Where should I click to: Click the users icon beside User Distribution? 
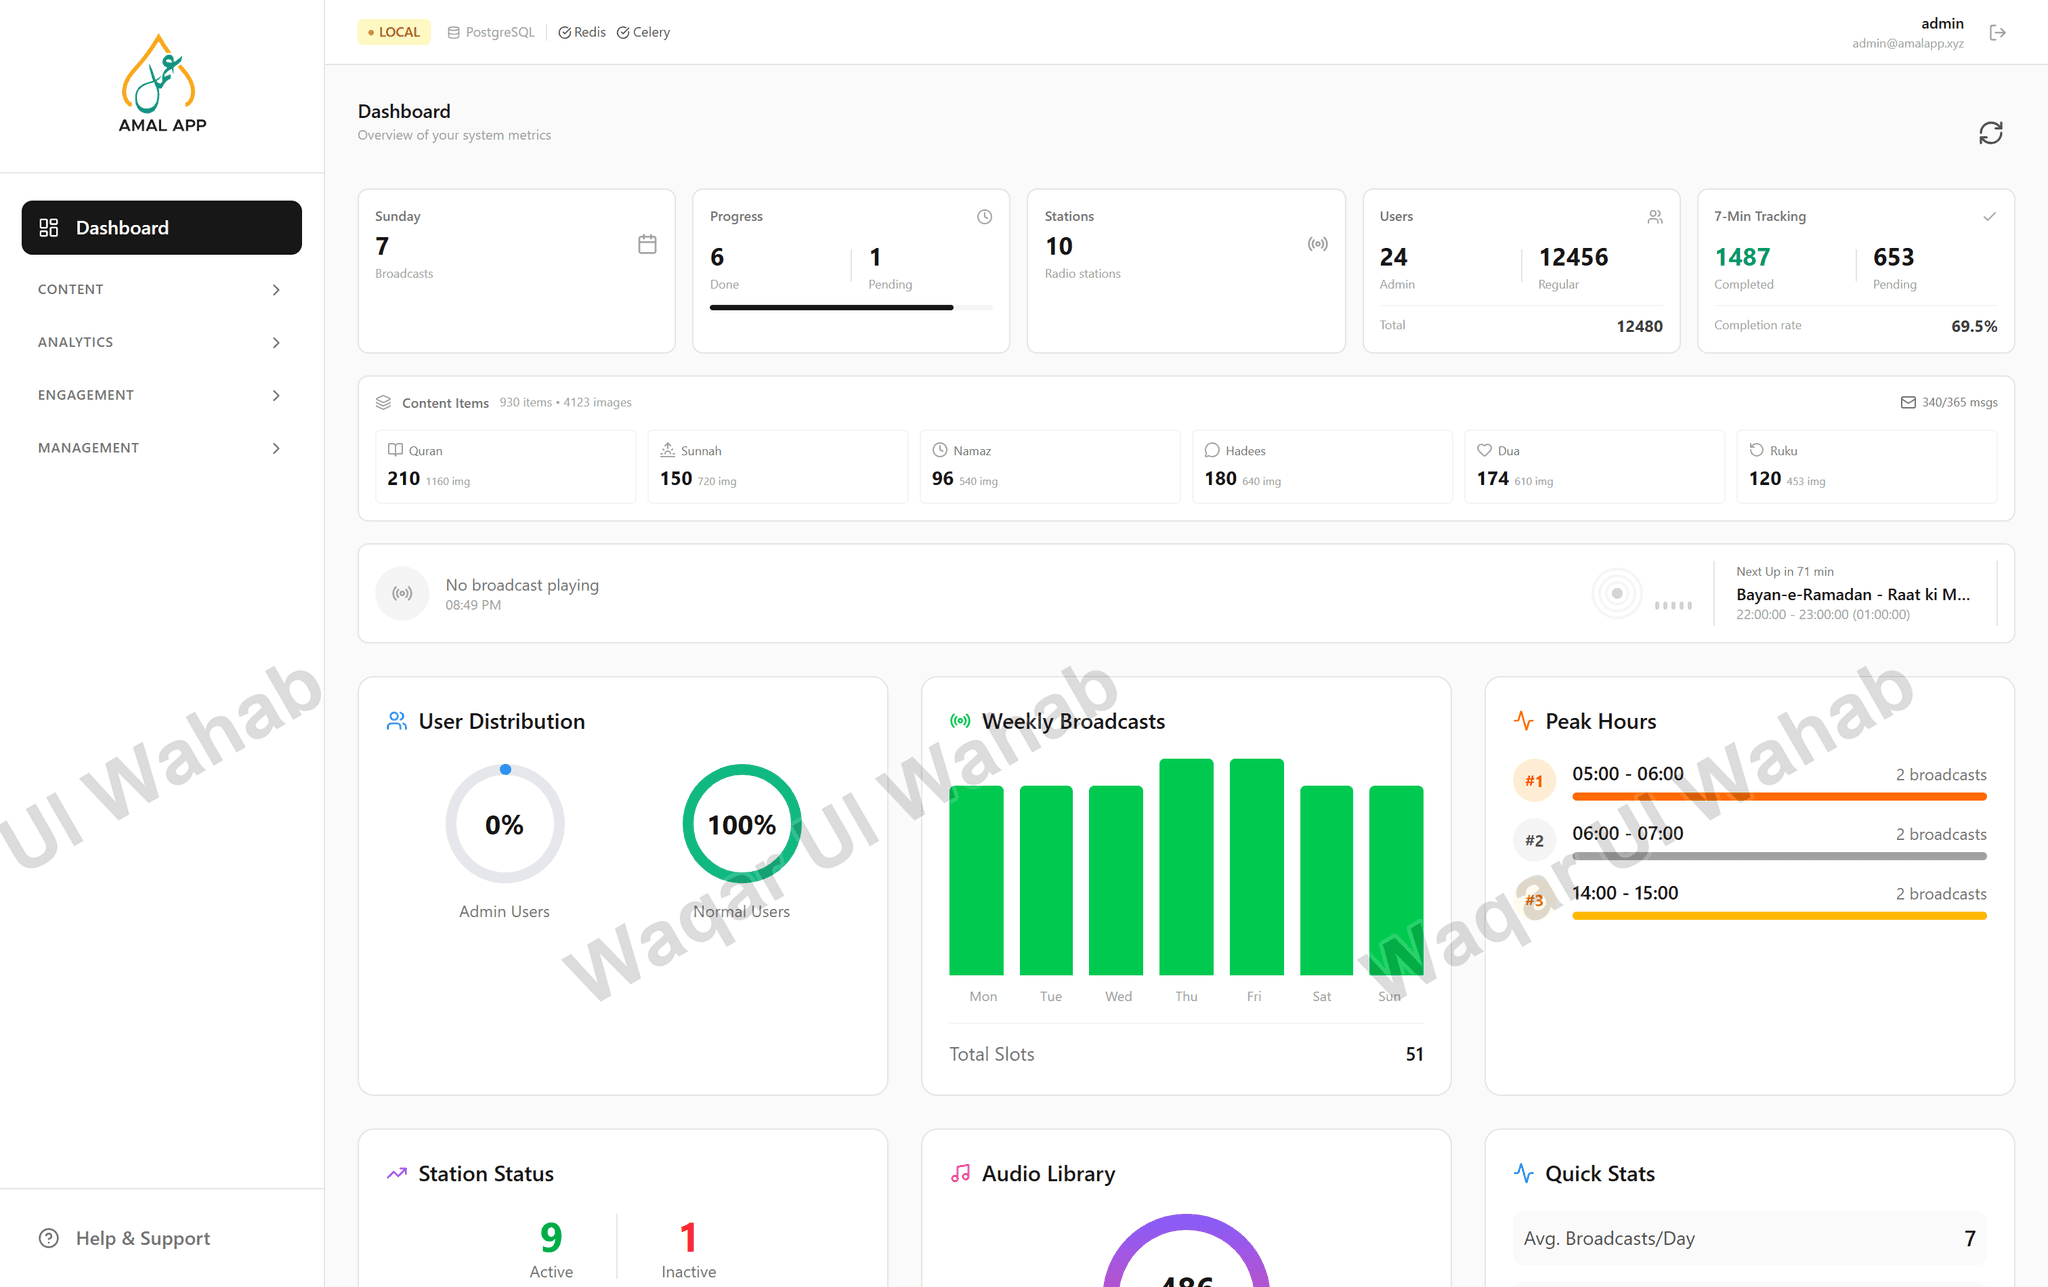[397, 721]
